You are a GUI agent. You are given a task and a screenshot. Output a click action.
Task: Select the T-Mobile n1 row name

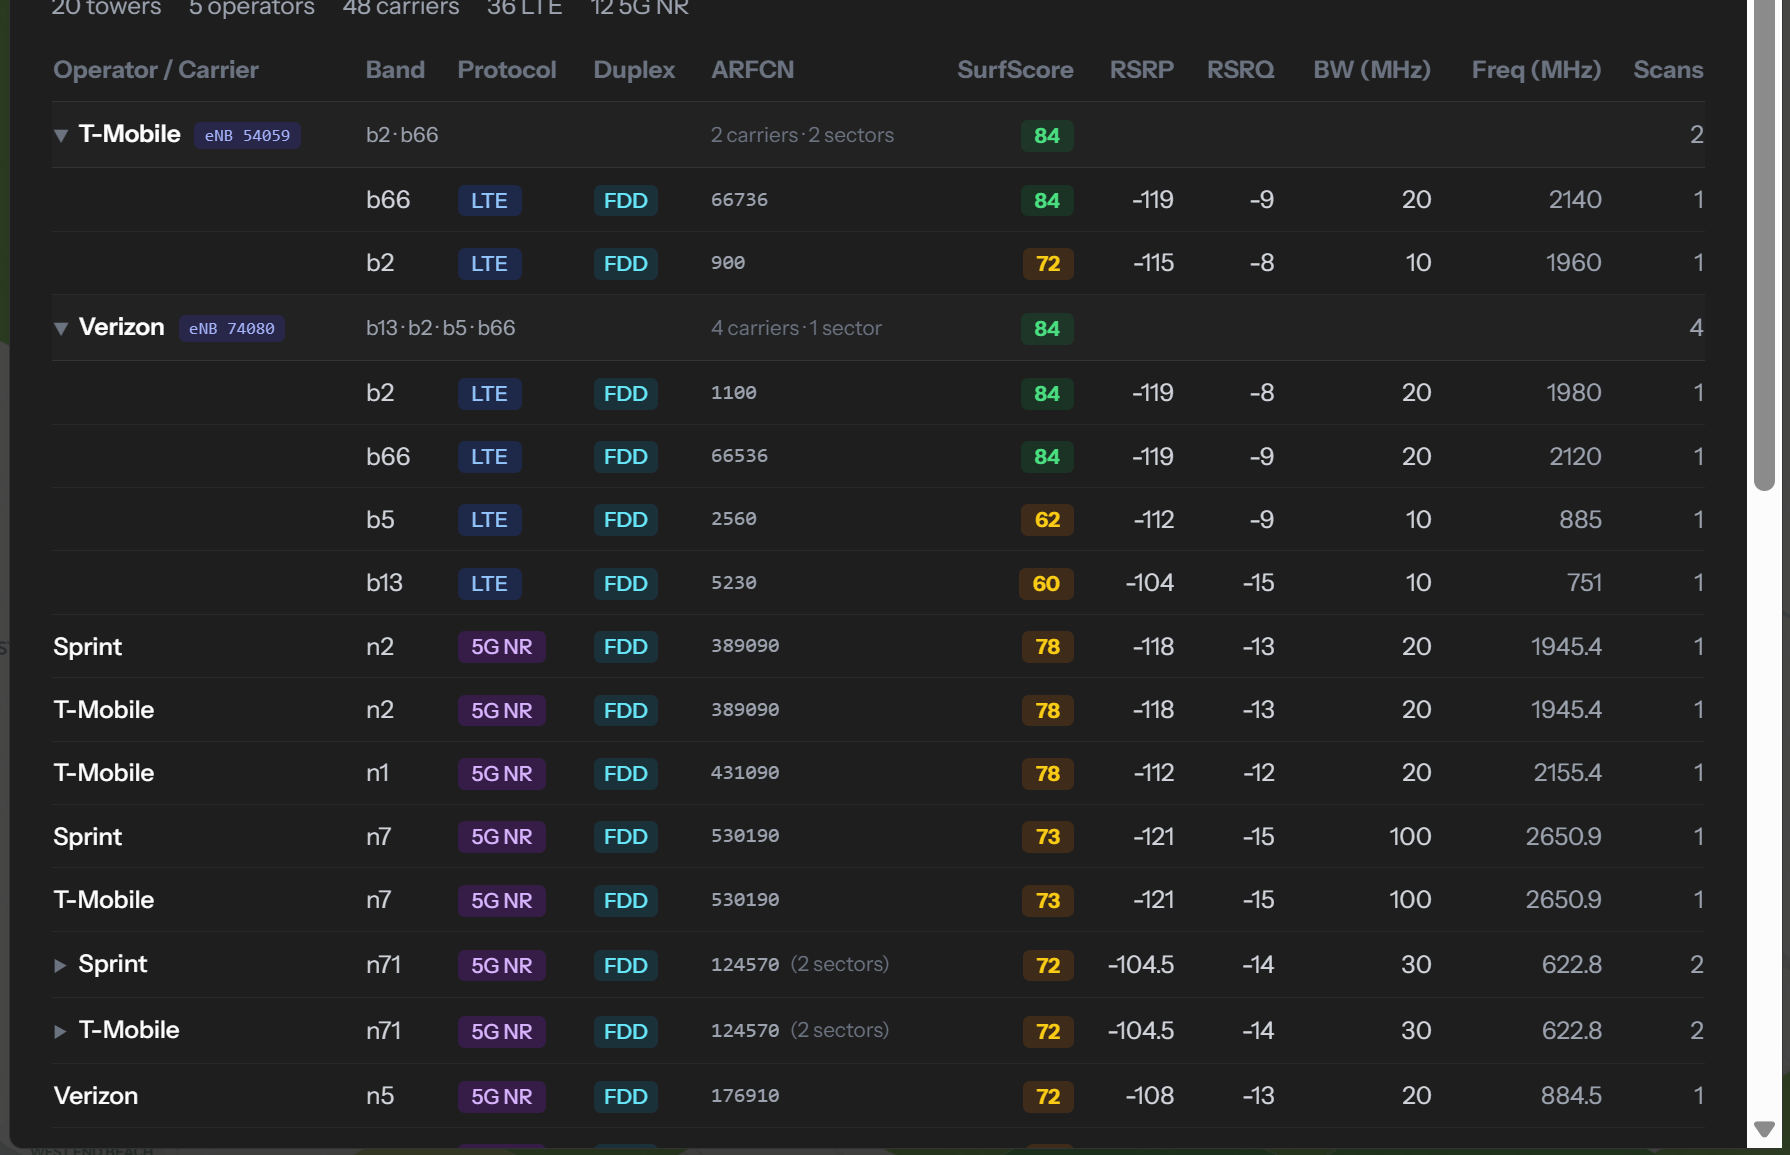(x=104, y=773)
